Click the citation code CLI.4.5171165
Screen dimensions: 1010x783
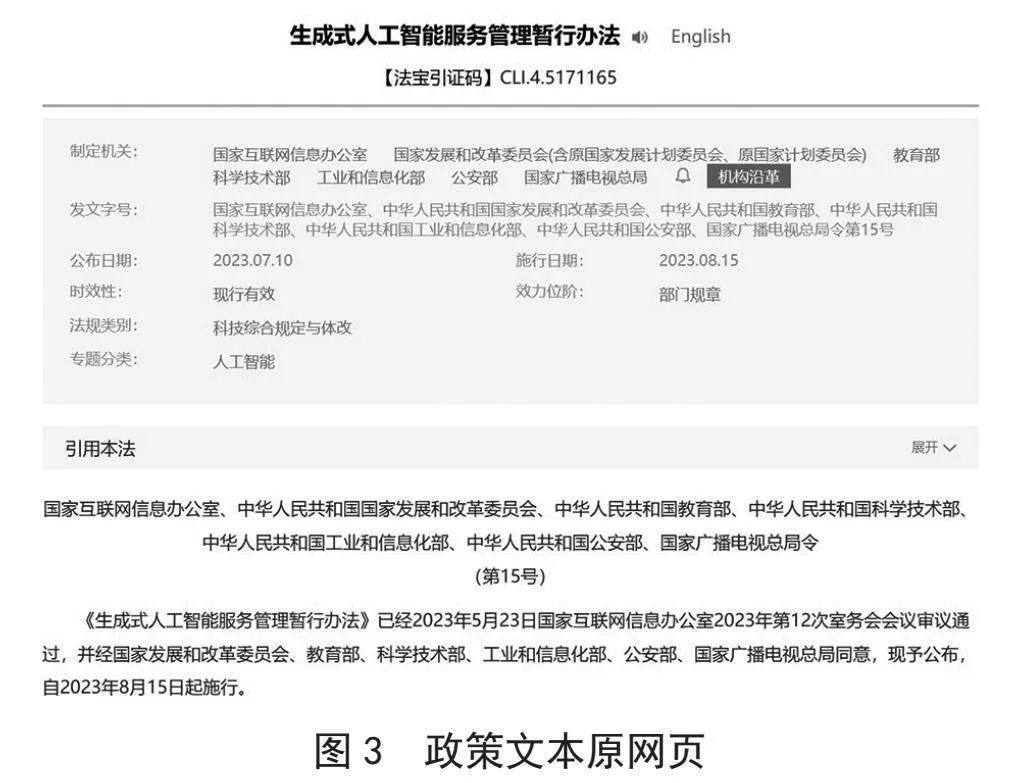[558, 78]
